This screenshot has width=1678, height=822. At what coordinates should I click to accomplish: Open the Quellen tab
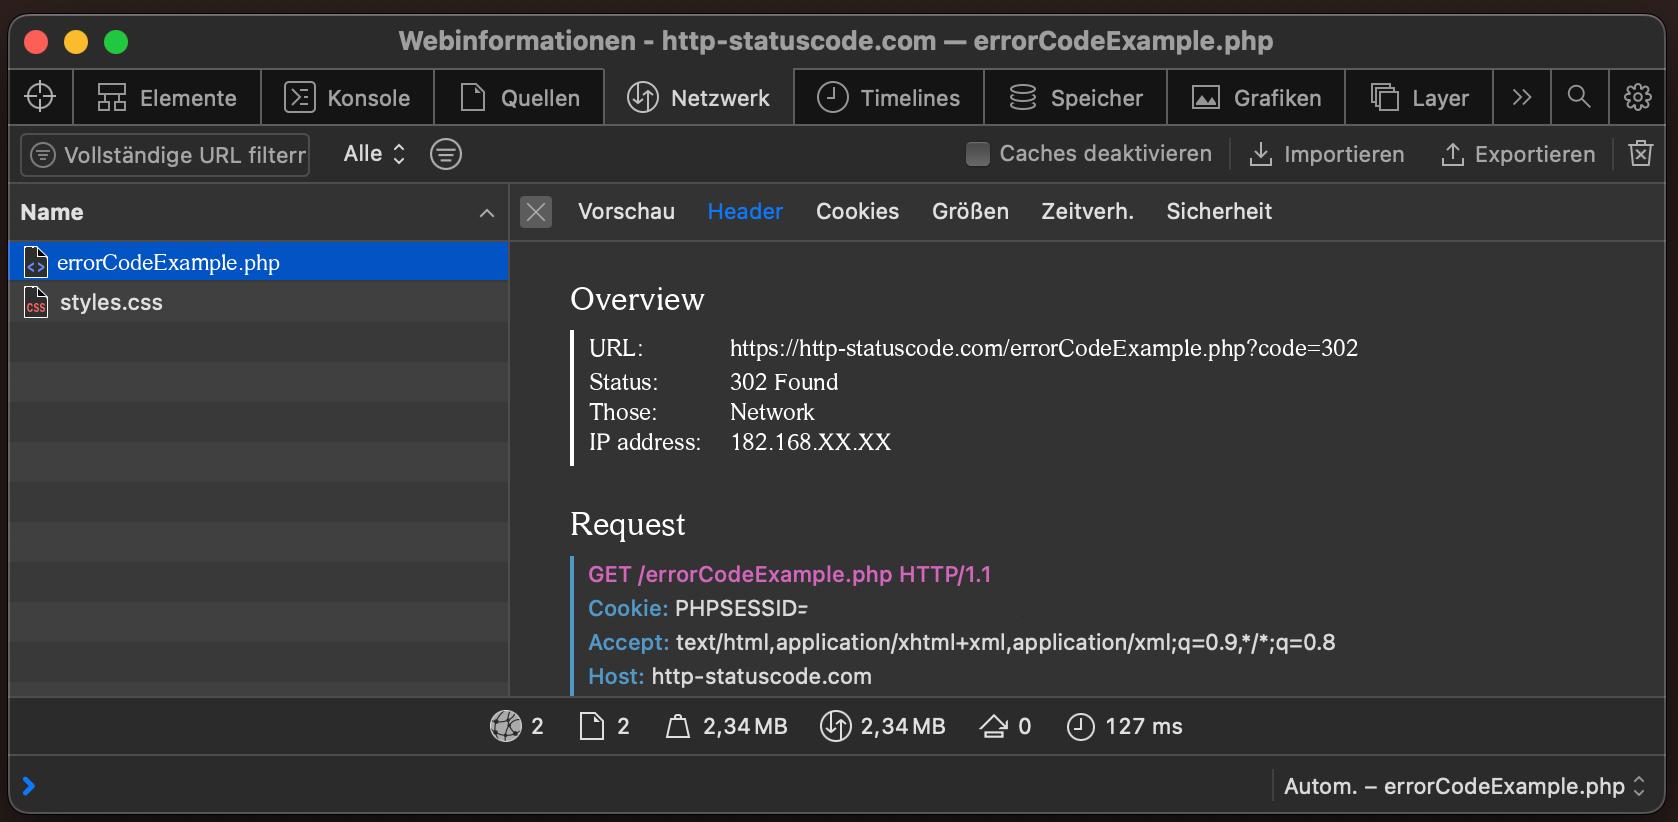pos(519,97)
